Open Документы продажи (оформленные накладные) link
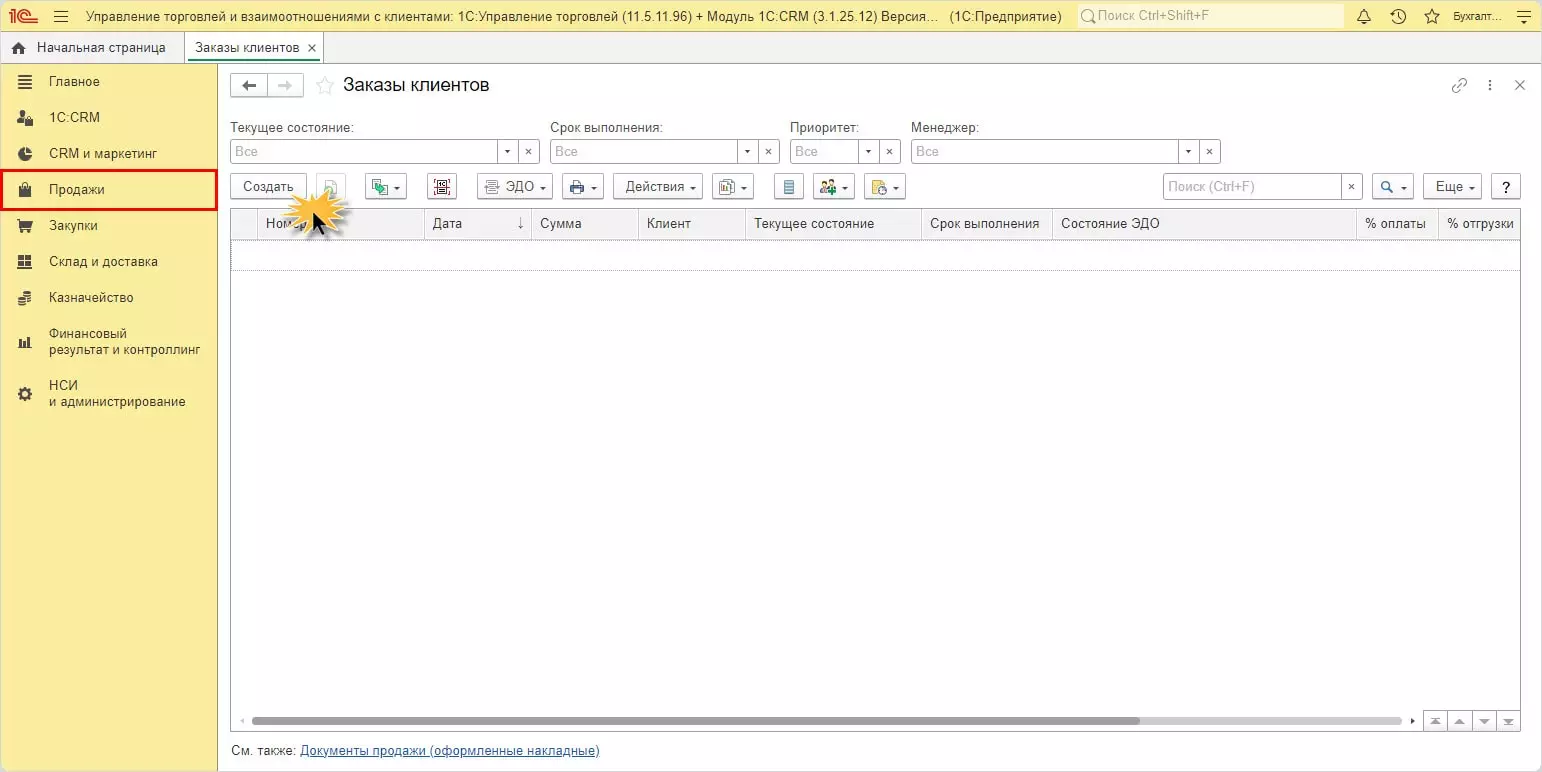The height and width of the screenshot is (772, 1542). [x=449, y=750]
